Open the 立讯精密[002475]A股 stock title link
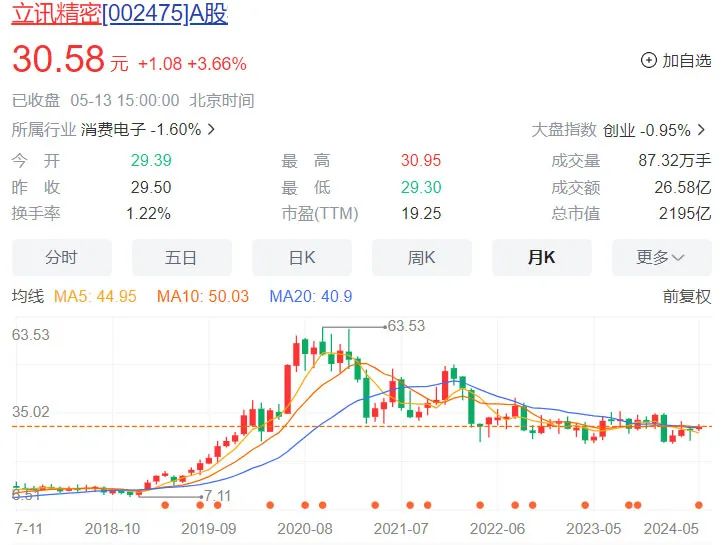Viewport: 724px width, 545px height. click(120, 14)
